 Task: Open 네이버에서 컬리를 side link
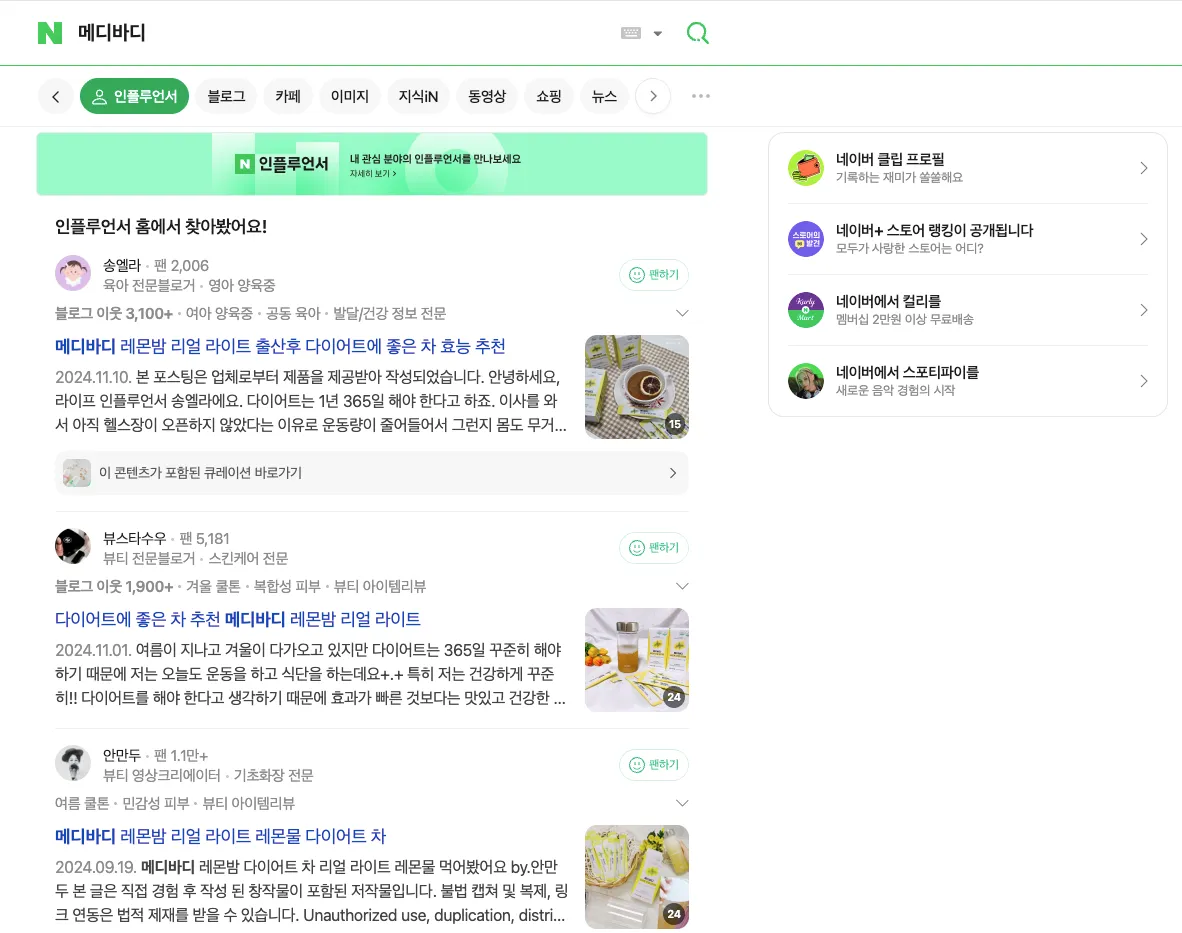pos(968,310)
